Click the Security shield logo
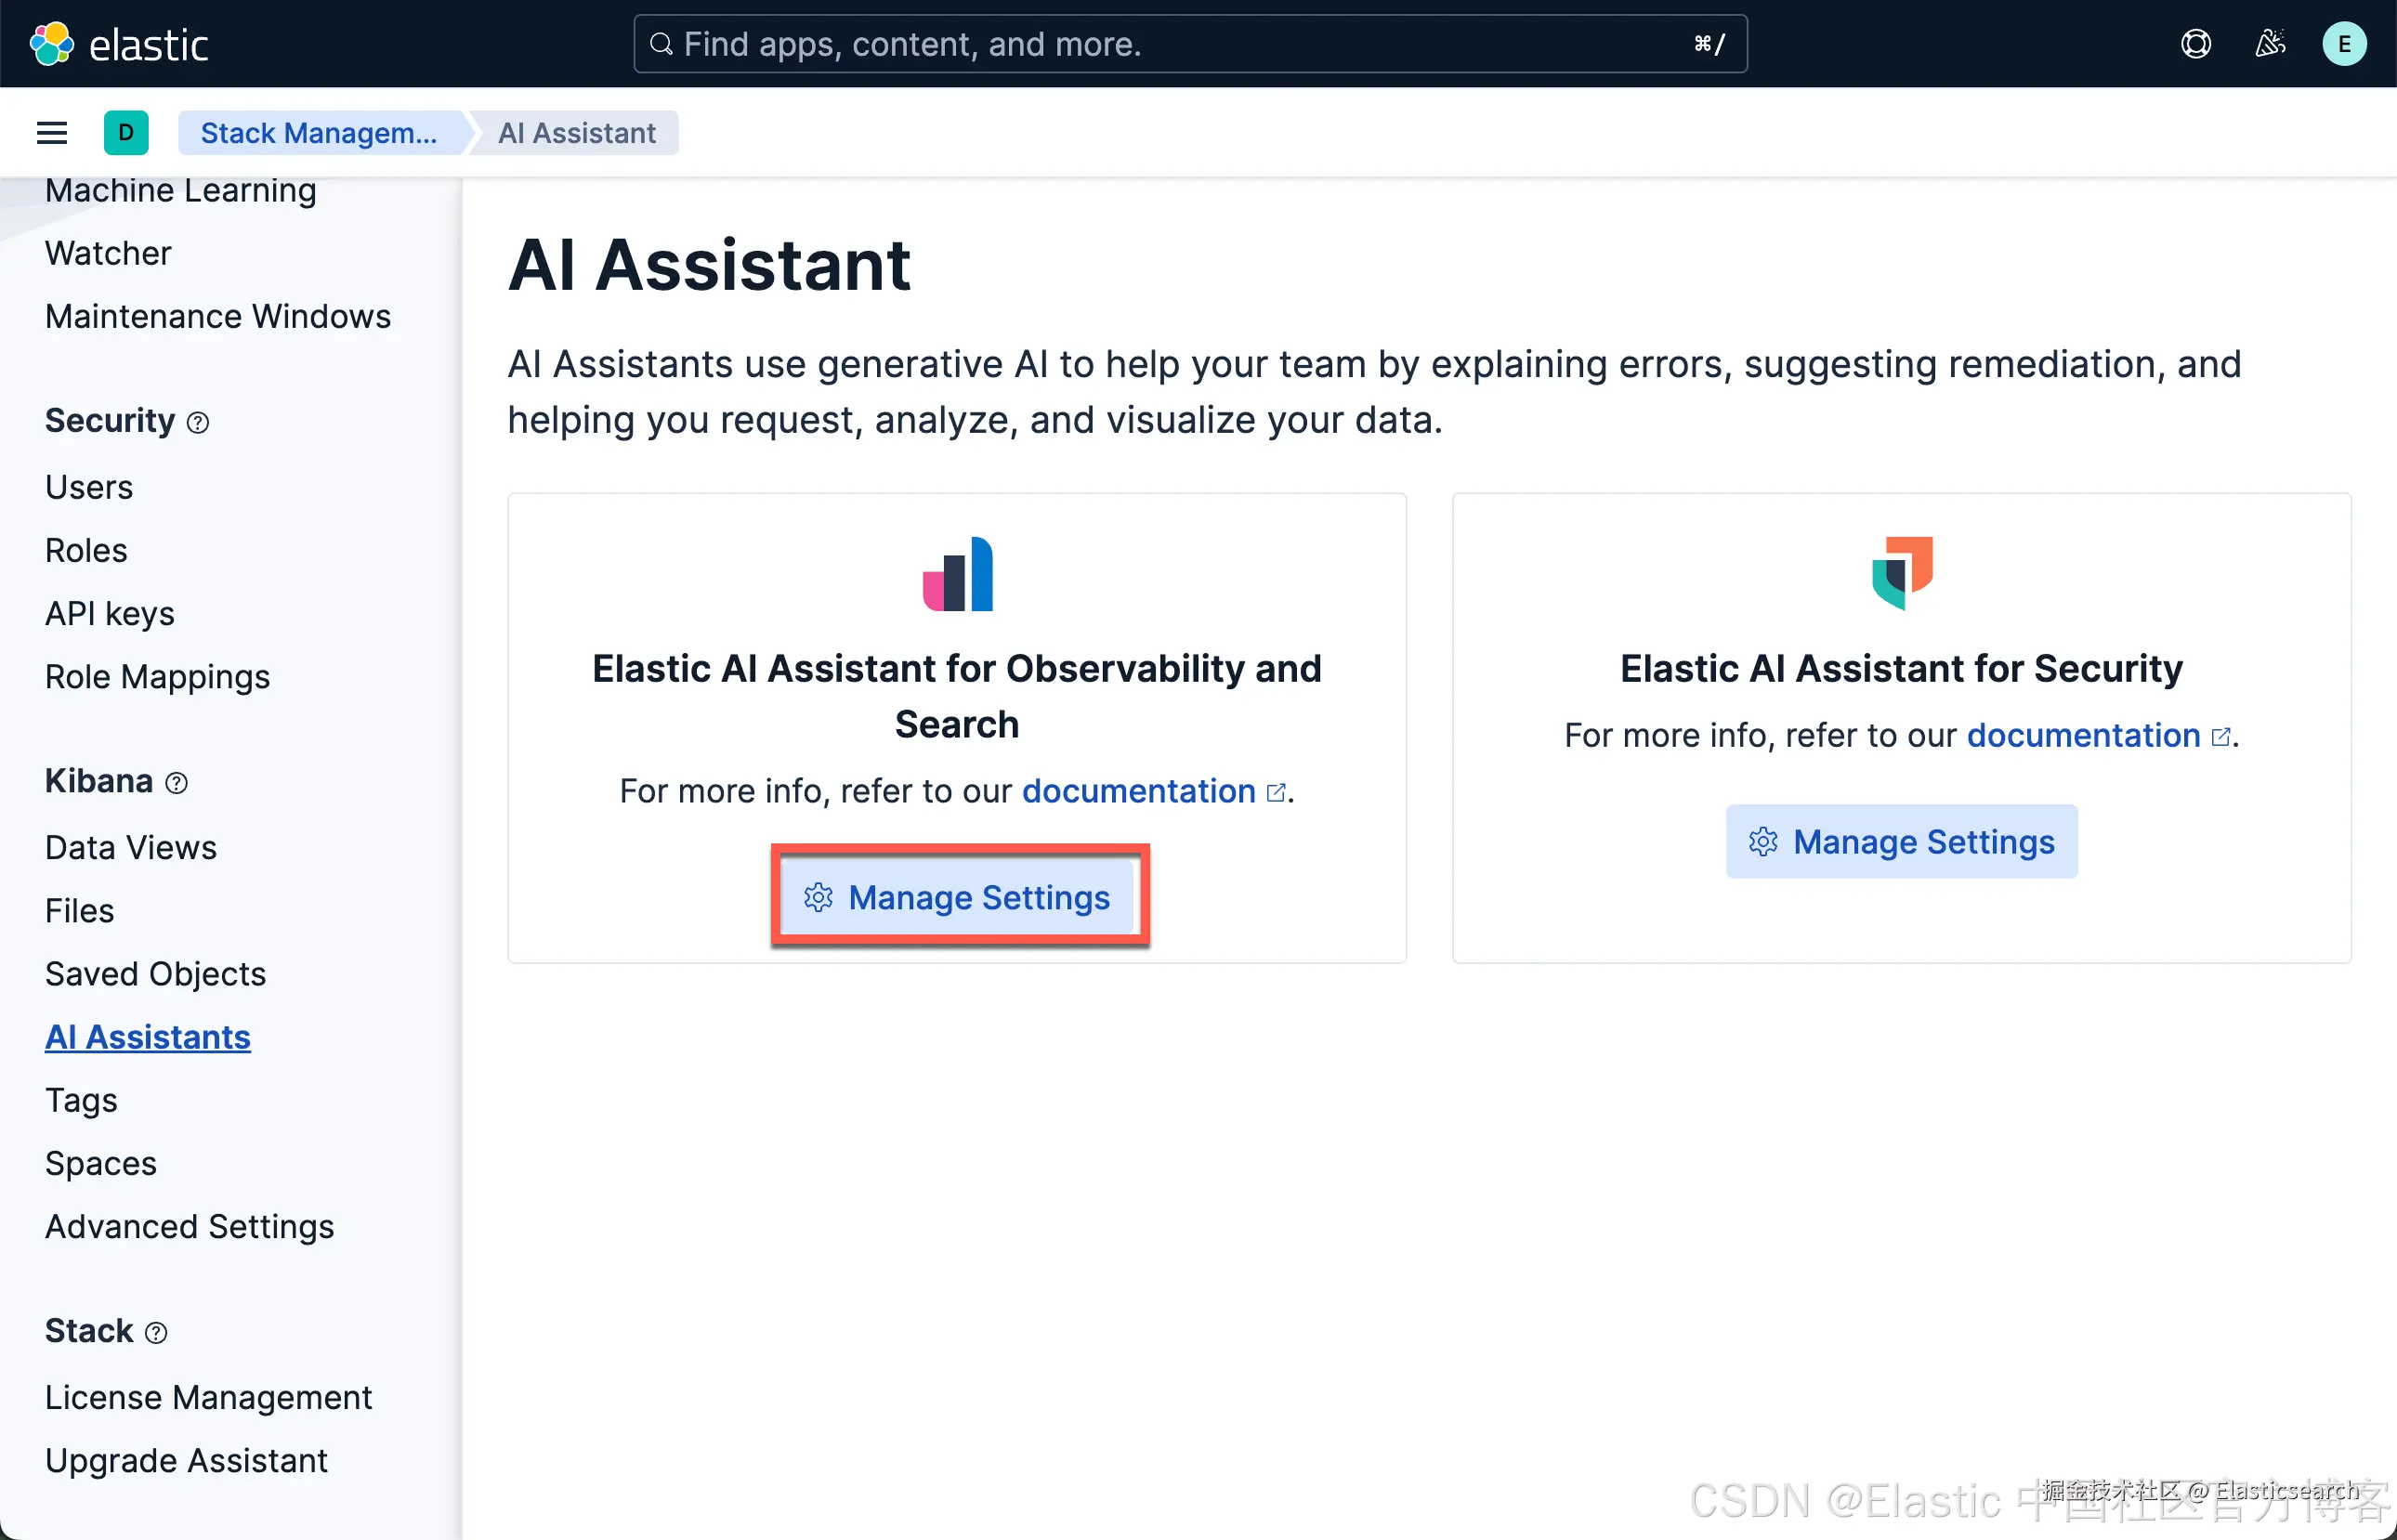This screenshot has height=1540, width=2397. pyautogui.click(x=1901, y=572)
